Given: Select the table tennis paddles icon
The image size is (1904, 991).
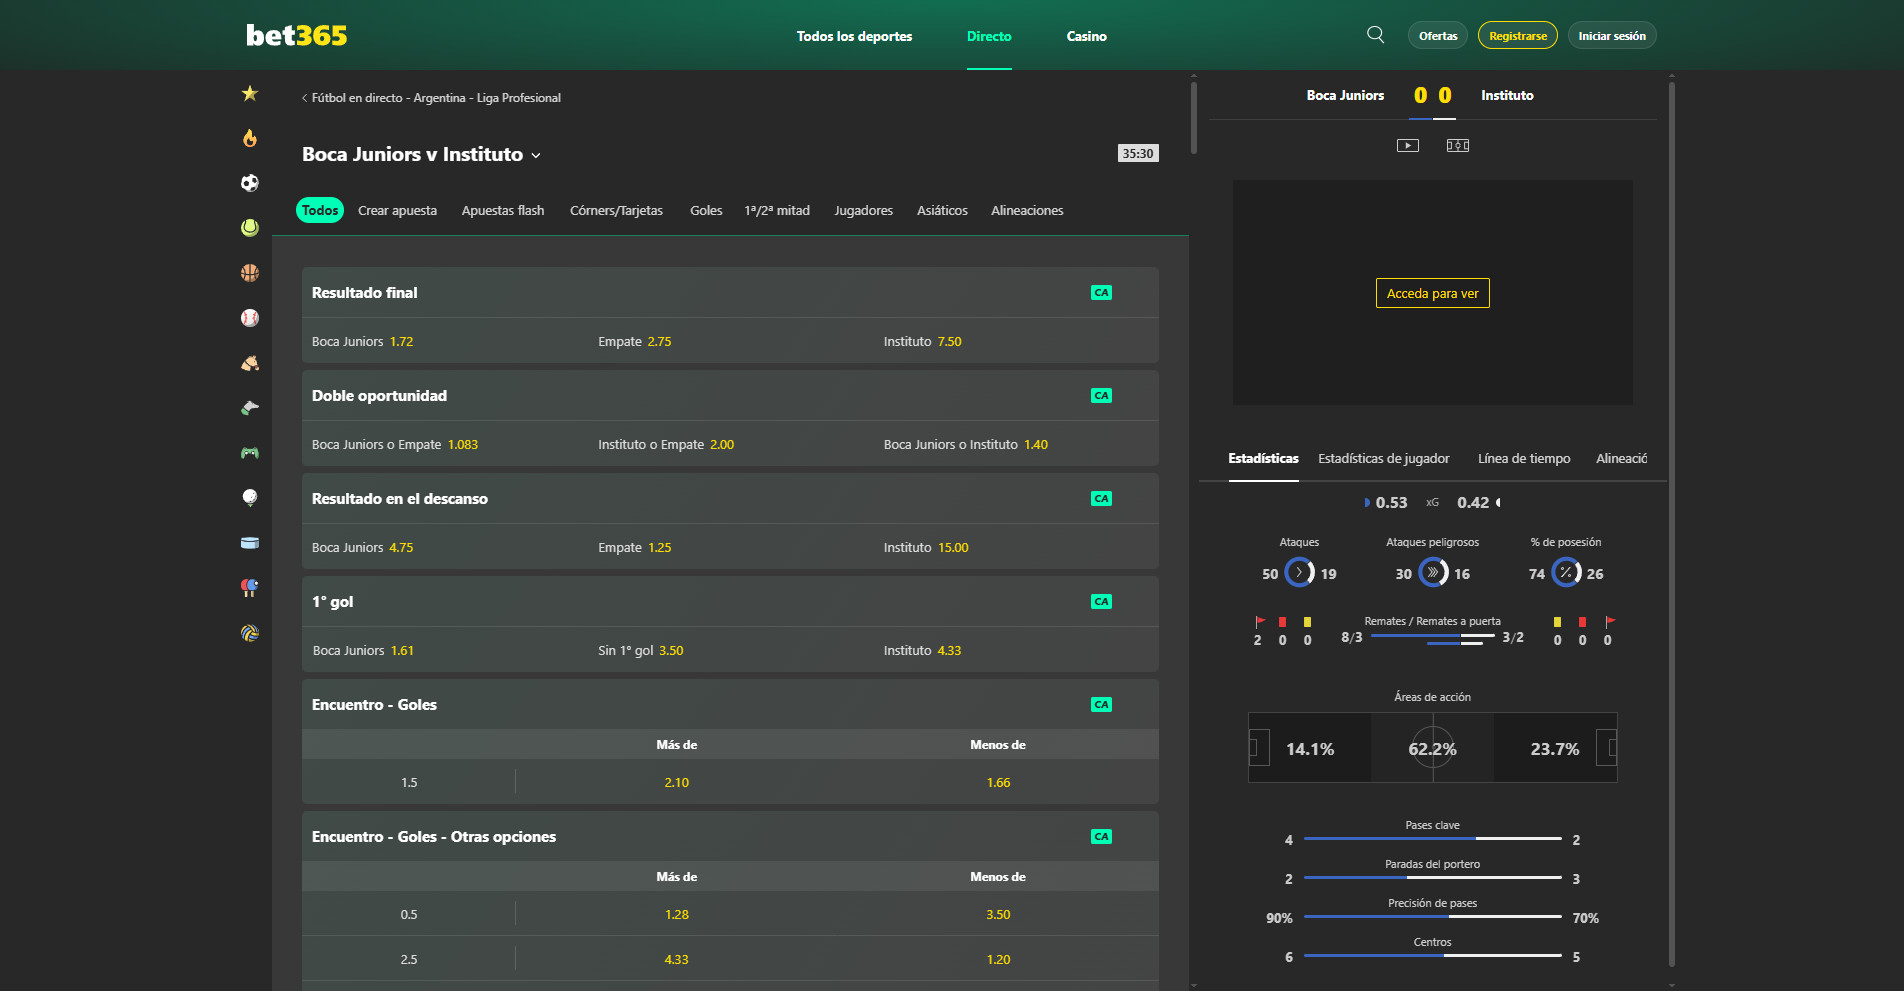Looking at the screenshot, I should 250,588.
